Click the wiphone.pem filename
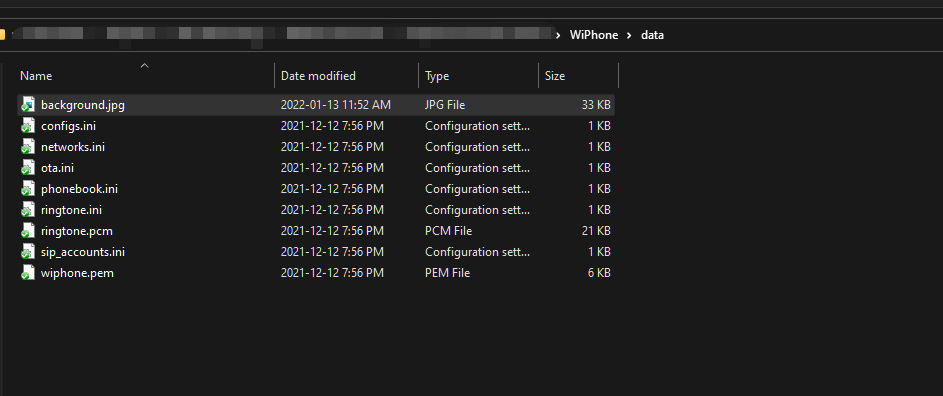This screenshot has width=943, height=396. coord(77,273)
